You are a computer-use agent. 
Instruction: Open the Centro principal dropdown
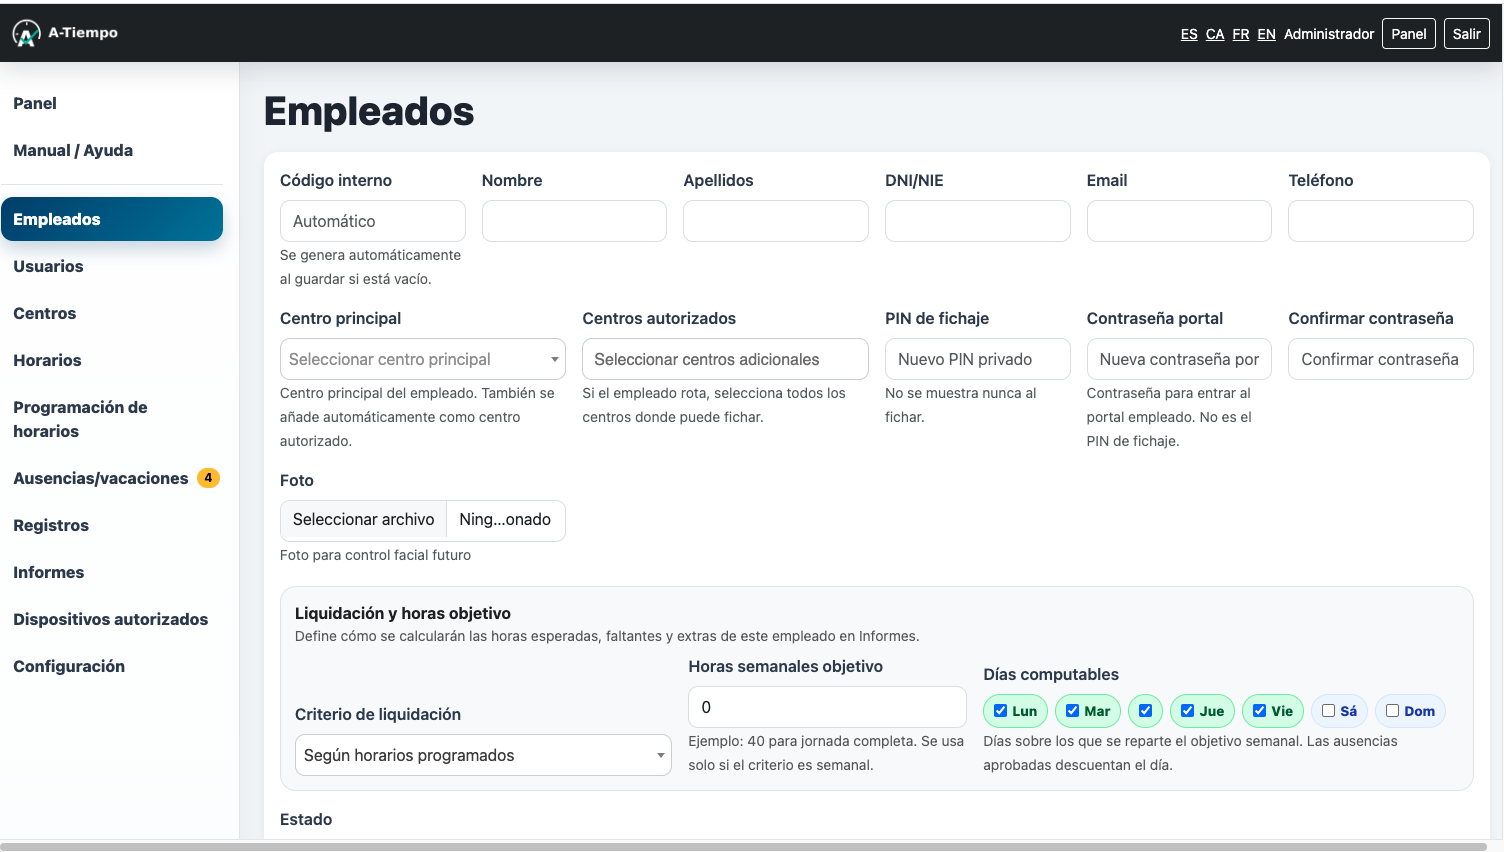tap(423, 359)
